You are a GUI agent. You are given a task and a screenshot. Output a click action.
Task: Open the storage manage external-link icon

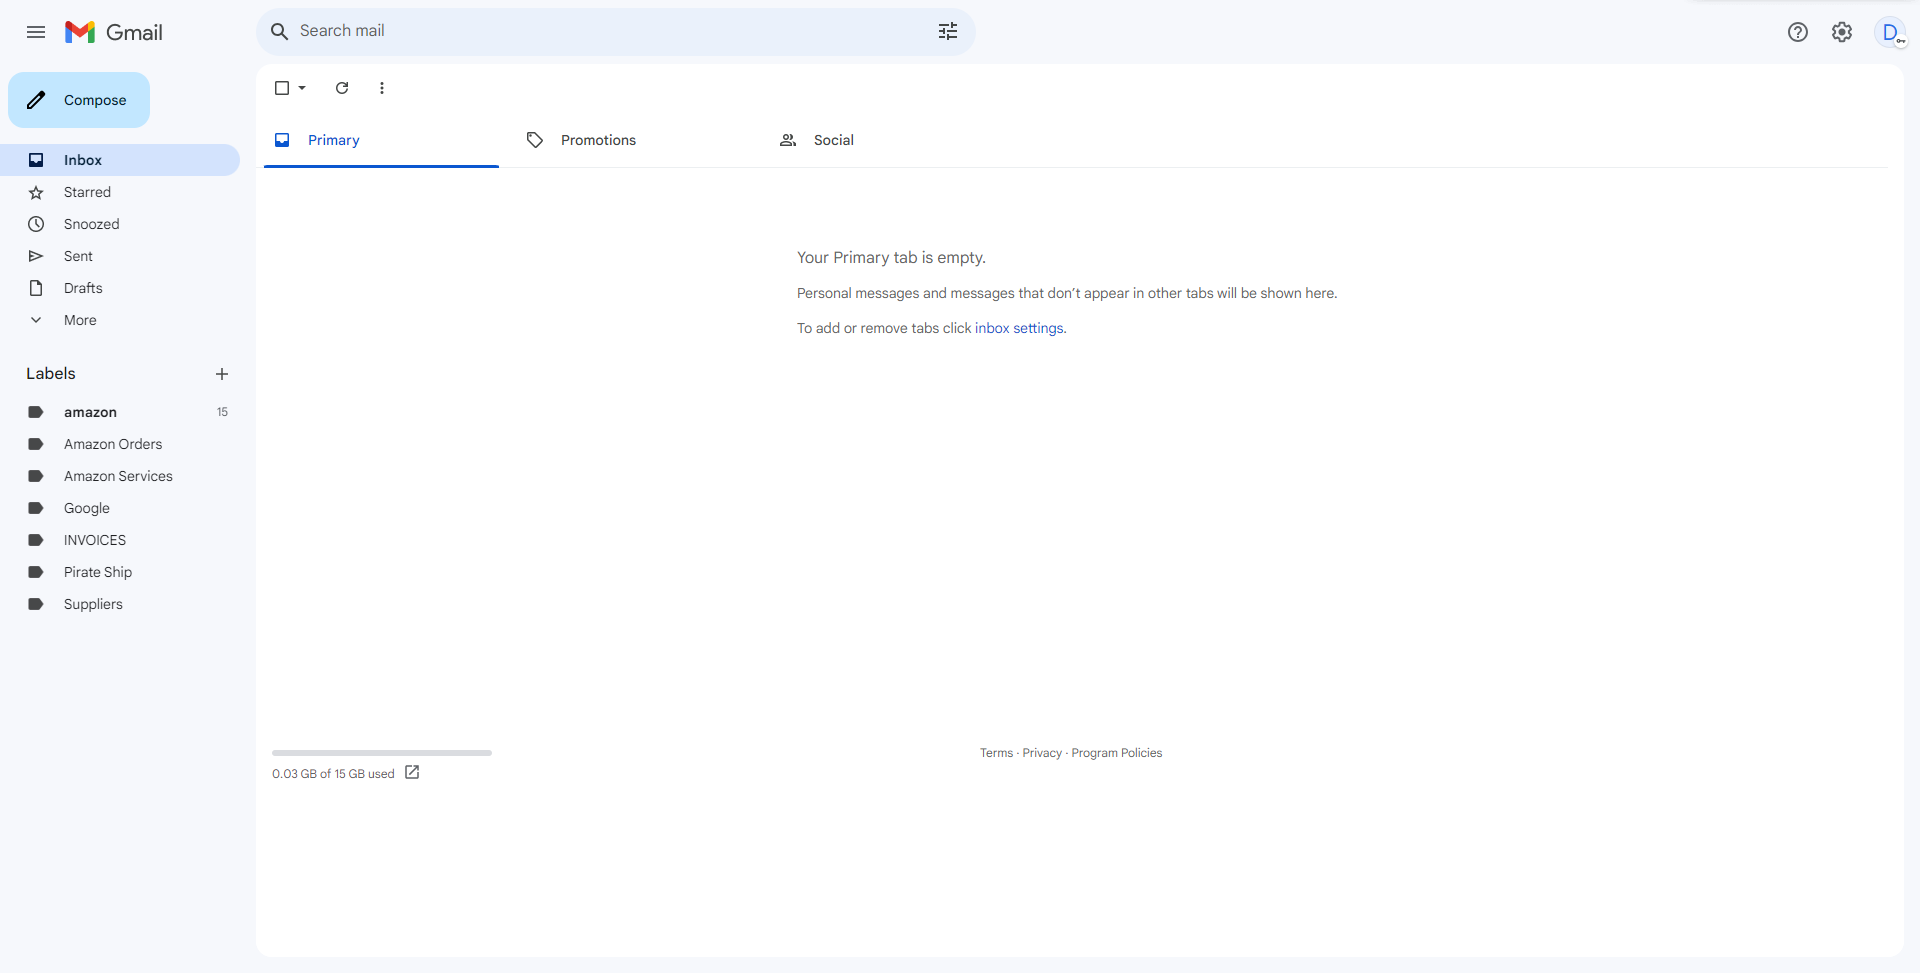[x=412, y=773]
